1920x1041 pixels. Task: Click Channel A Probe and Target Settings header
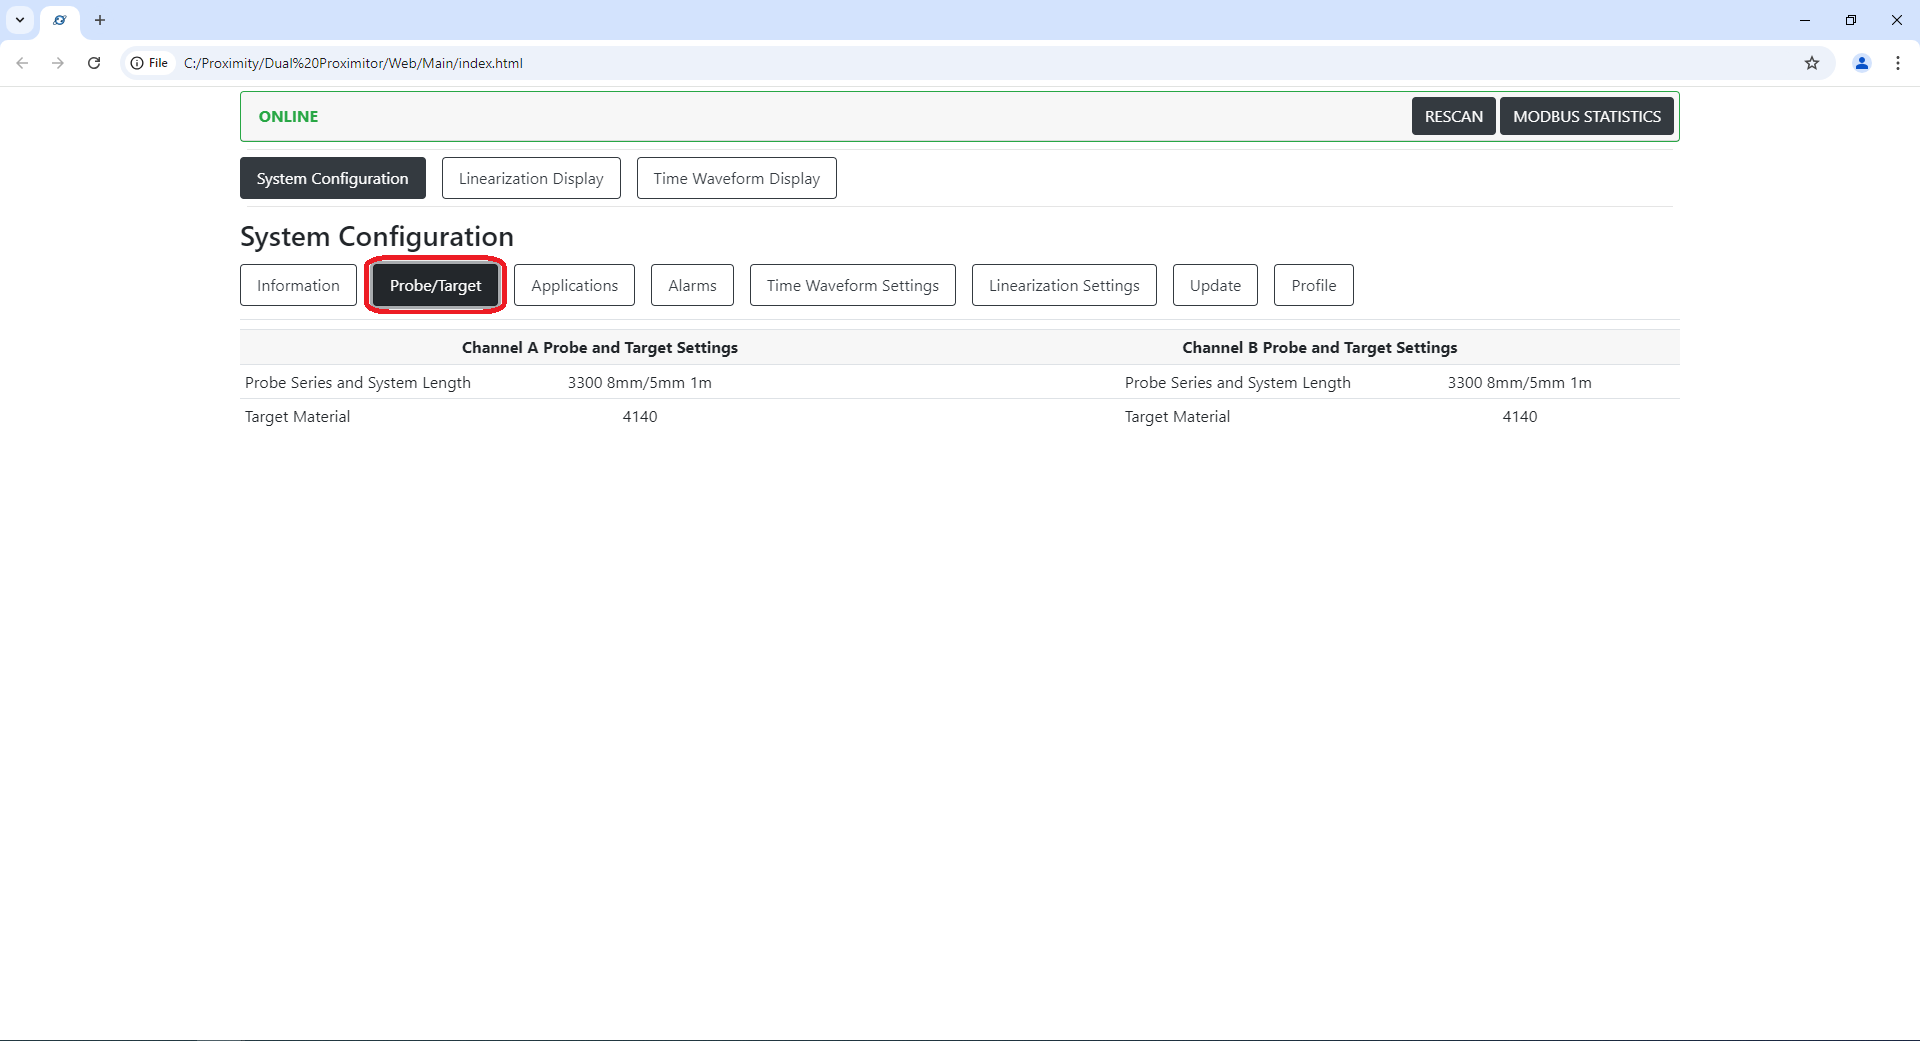(600, 347)
